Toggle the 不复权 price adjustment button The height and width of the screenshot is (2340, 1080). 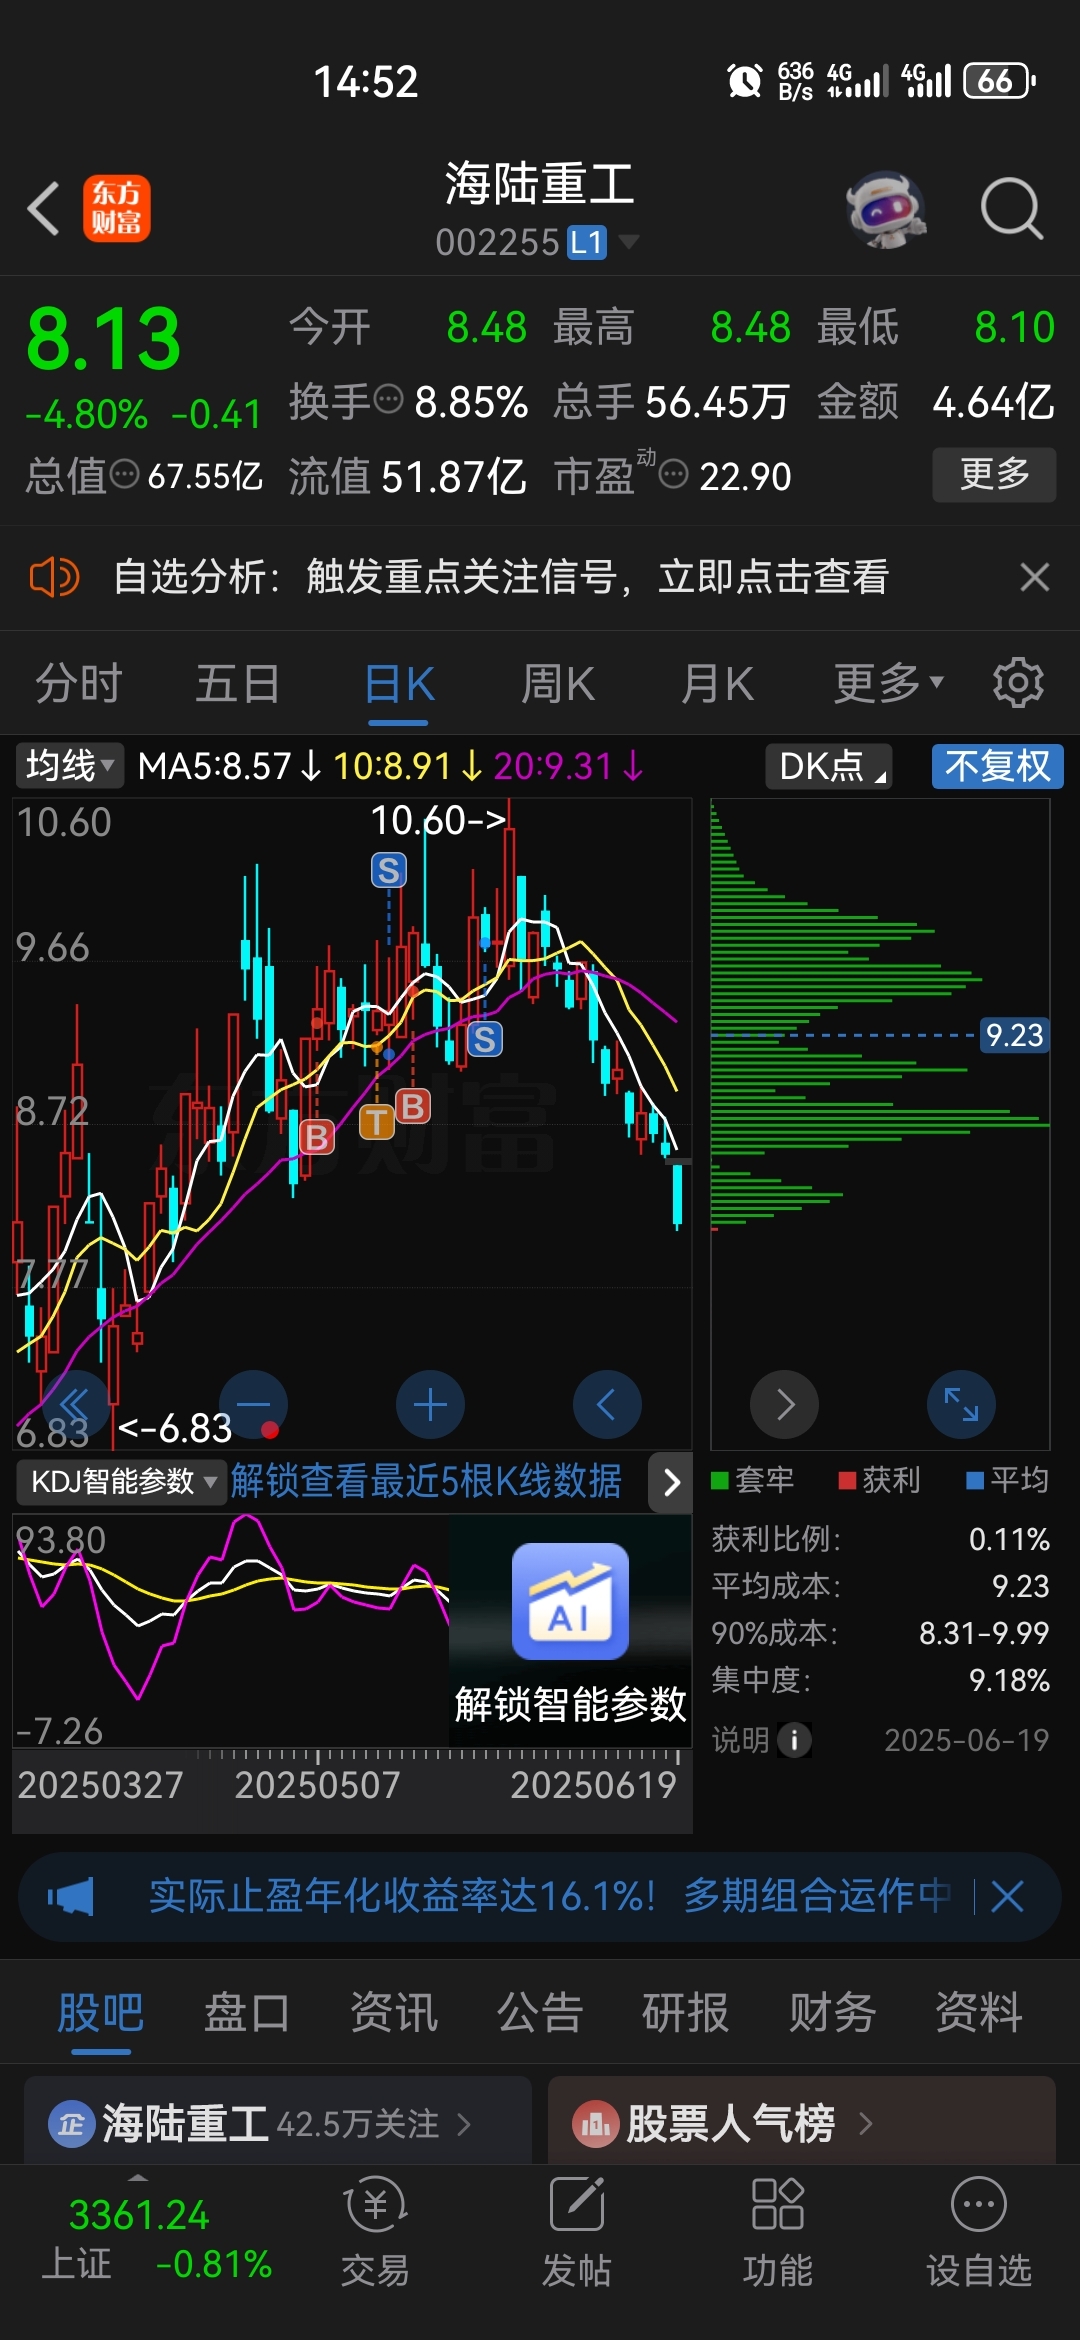(x=997, y=766)
